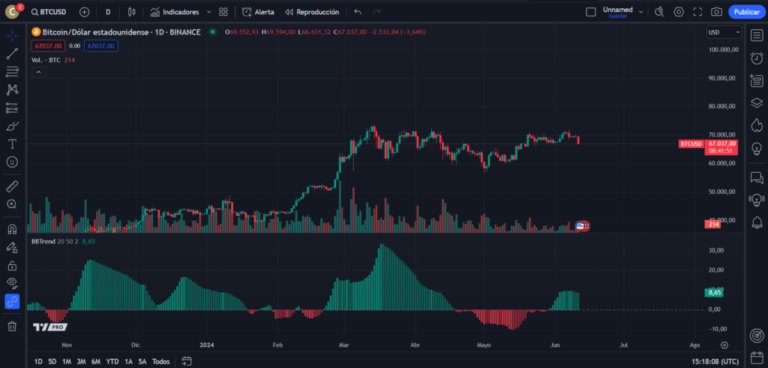Image resolution: width=768 pixels, height=368 pixels.
Task: Select the trend line drawing tool
Action: (12, 54)
